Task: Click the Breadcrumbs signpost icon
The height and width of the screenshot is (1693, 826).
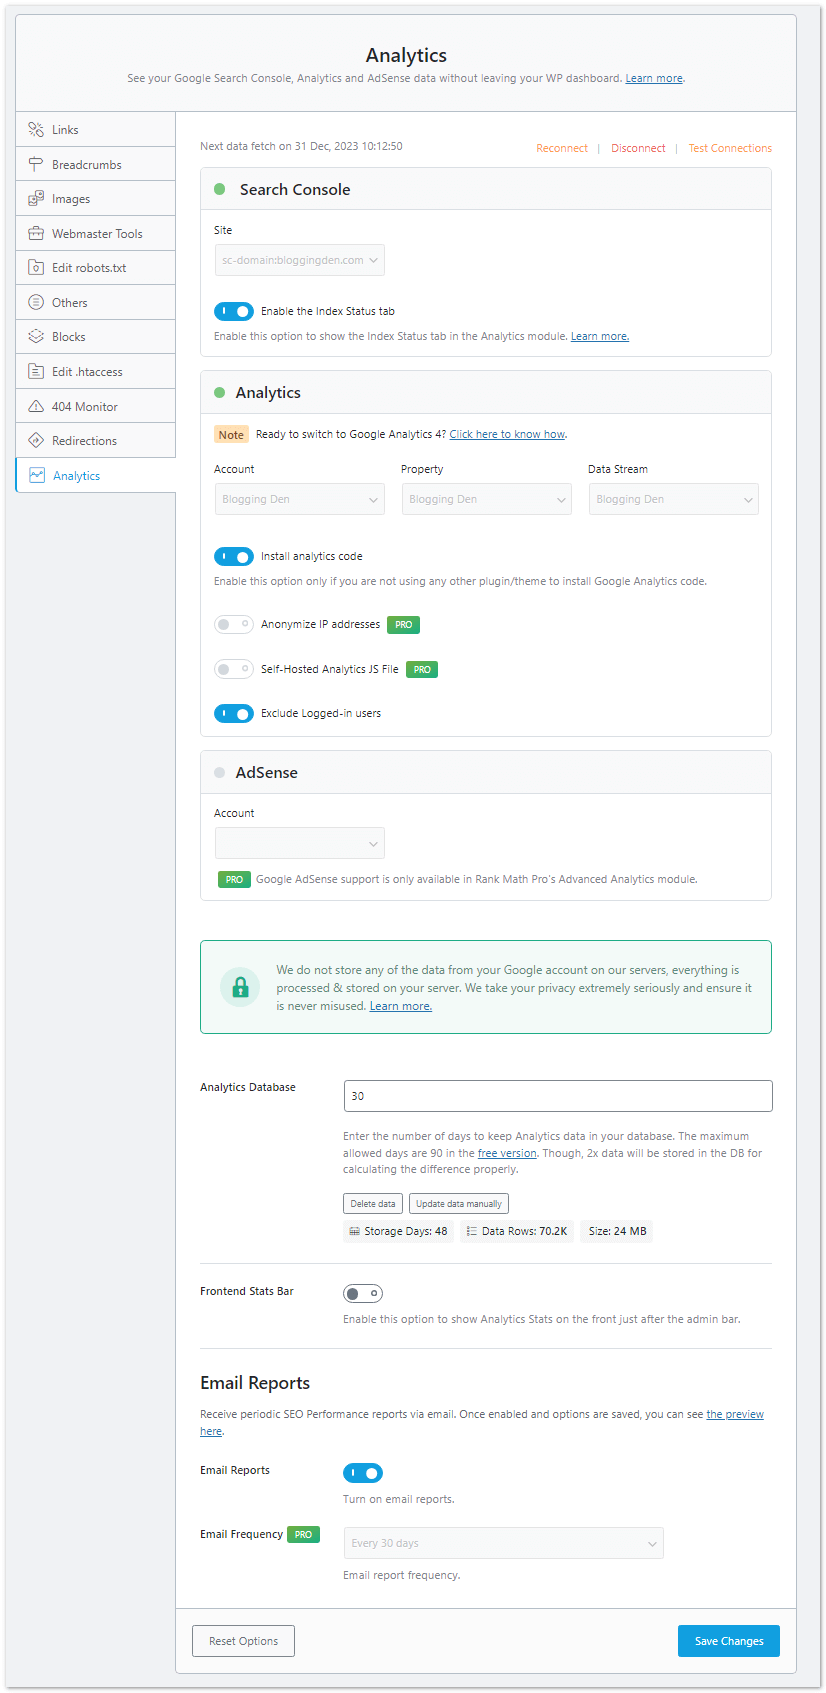Action: [36, 164]
